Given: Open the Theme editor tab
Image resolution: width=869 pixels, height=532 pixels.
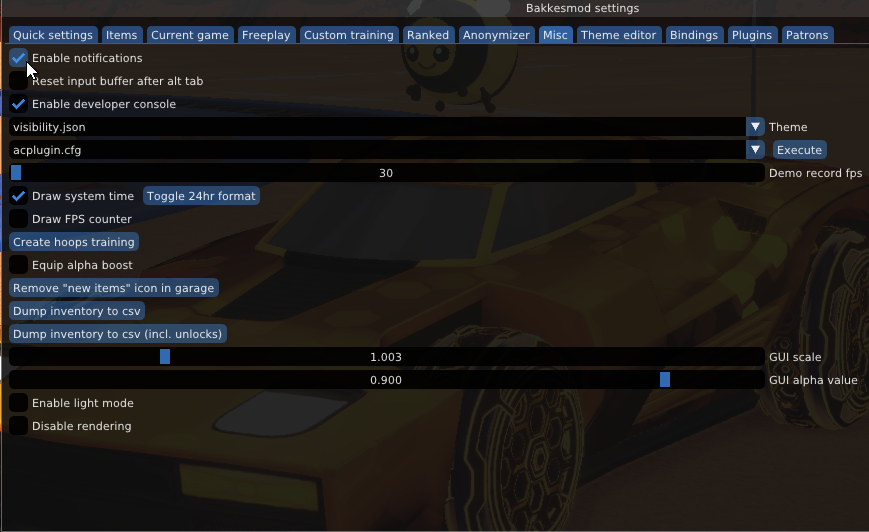Looking at the screenshot, I should coord(618,35).
